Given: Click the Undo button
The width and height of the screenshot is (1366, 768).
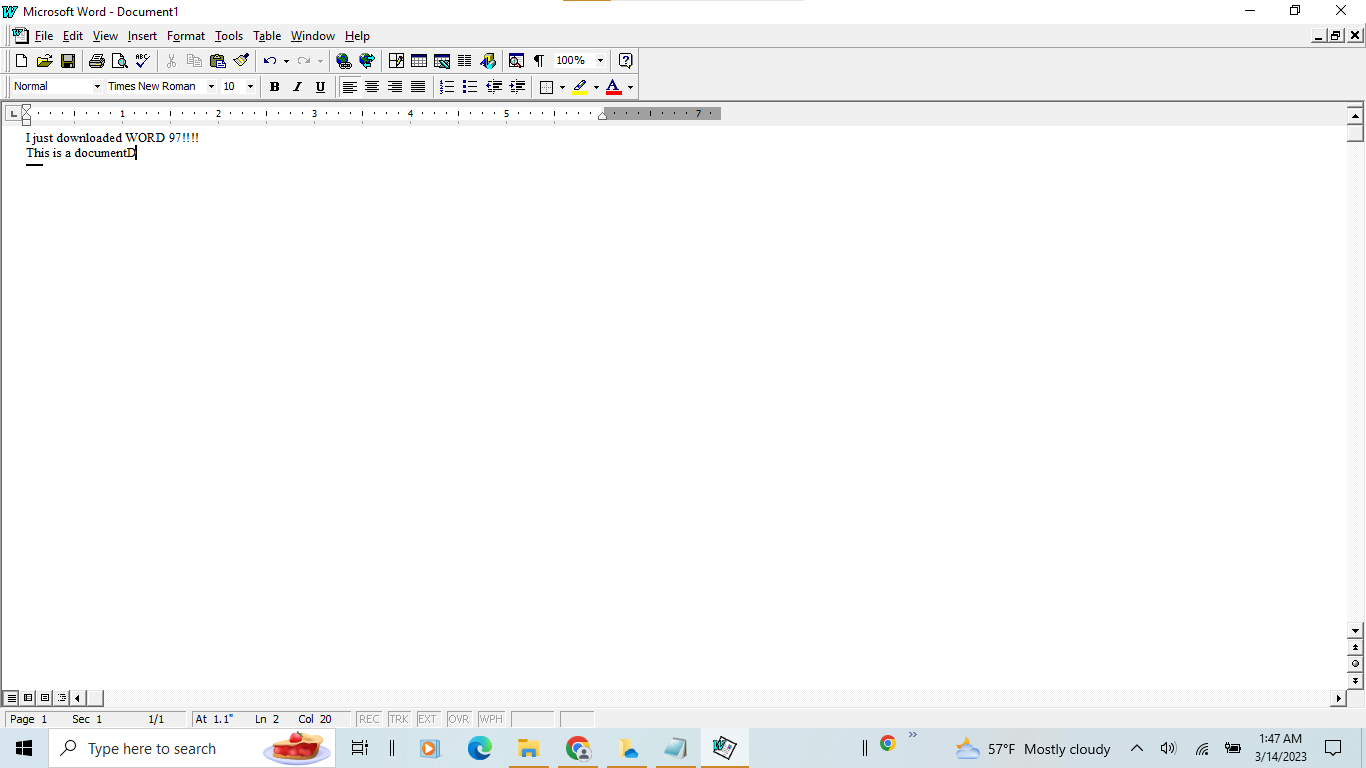Looking at the screenshot, I should tap(268, 60).
